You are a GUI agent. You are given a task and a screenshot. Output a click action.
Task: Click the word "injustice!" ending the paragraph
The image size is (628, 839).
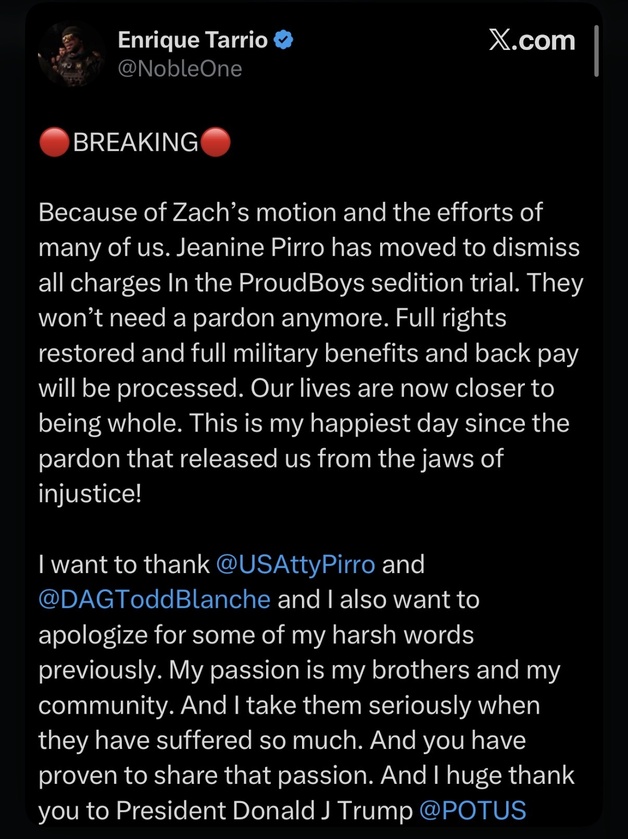click(x=90, y=493)
